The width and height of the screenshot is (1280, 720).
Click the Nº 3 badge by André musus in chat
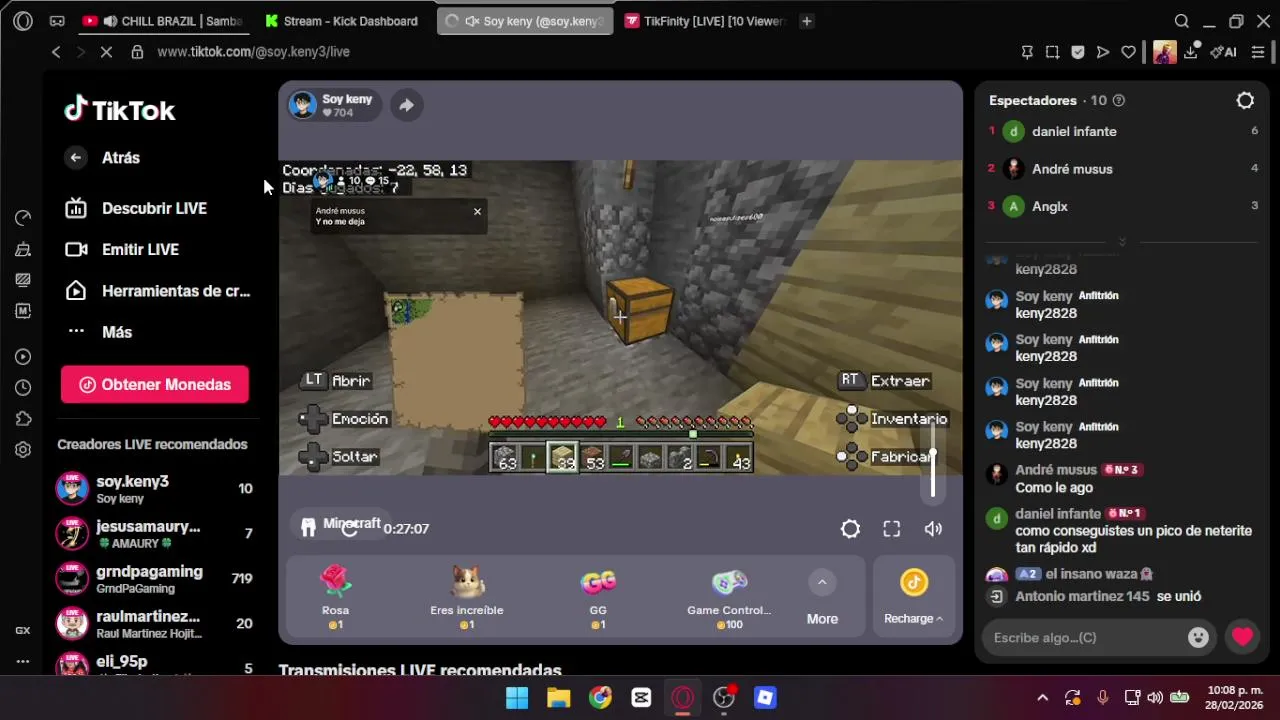pyautogui.click(x=1121, y=470)
